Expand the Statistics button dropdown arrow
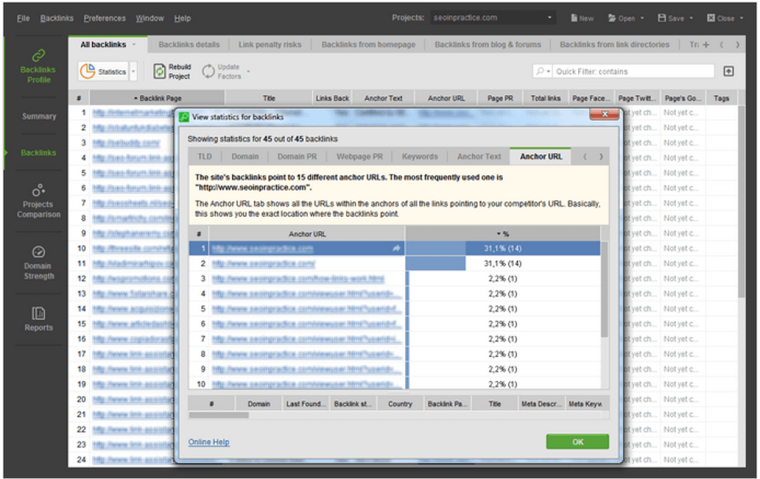 133,72
